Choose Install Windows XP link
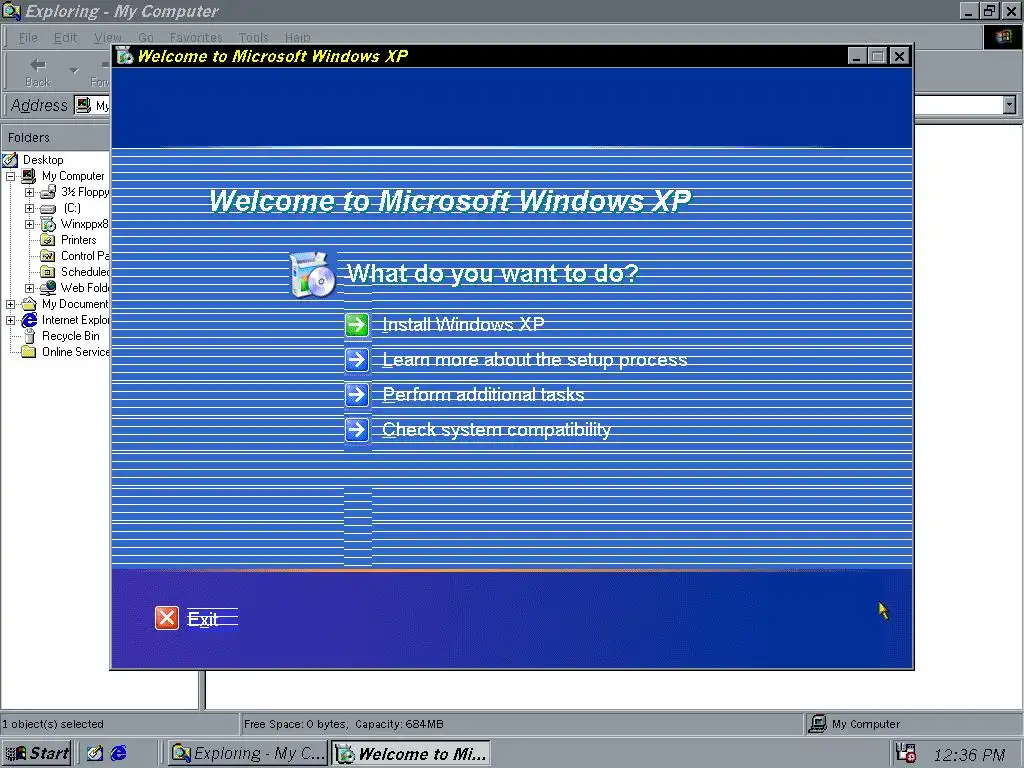This screenshot has height=768, width=1024. [463, 325]
